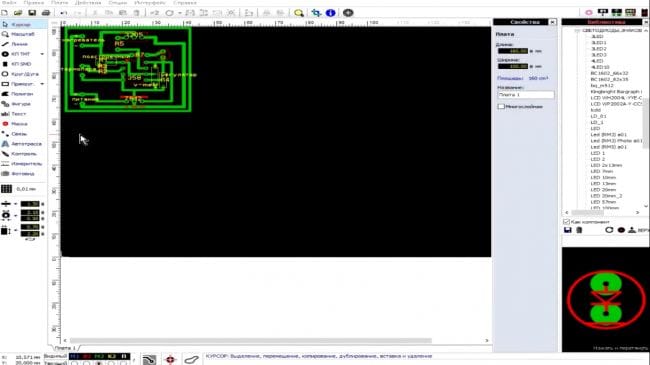This screenshot has height=365, width=650.
Task: Collapse the Светодиоды library tree node
Action: 577,31
